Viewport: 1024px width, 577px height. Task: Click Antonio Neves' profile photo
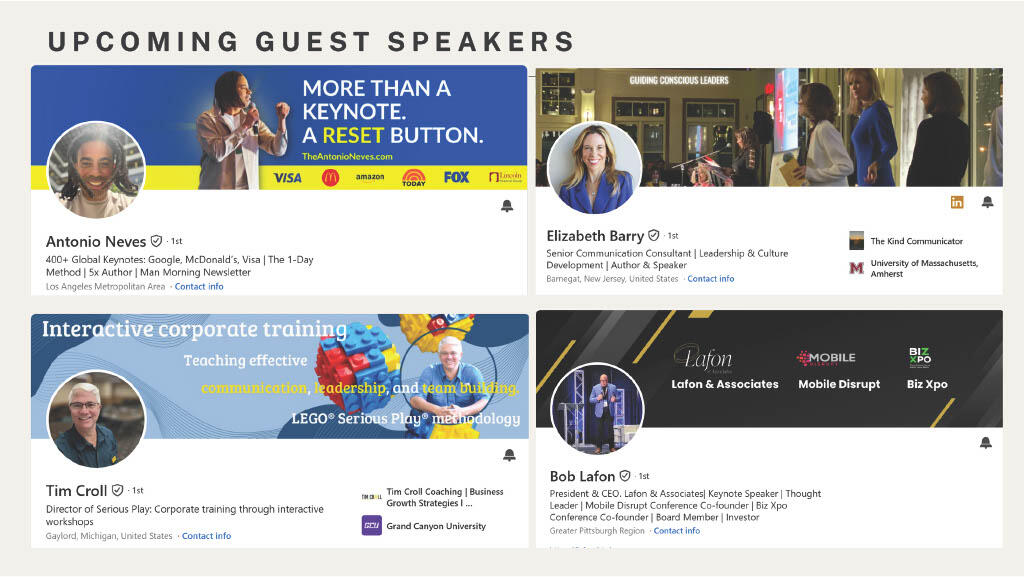pos(96,170)
